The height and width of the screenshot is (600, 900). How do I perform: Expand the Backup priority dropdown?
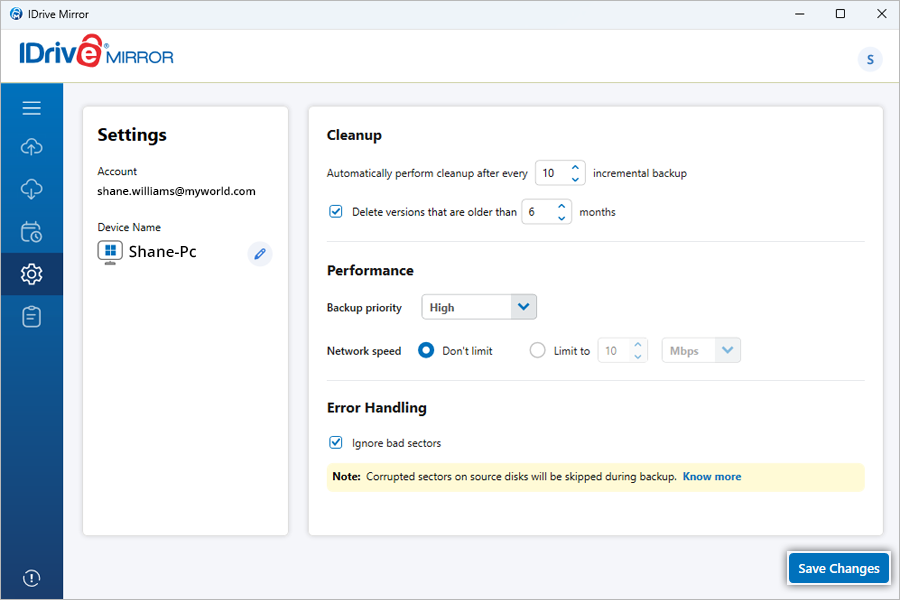coord(479,308)
